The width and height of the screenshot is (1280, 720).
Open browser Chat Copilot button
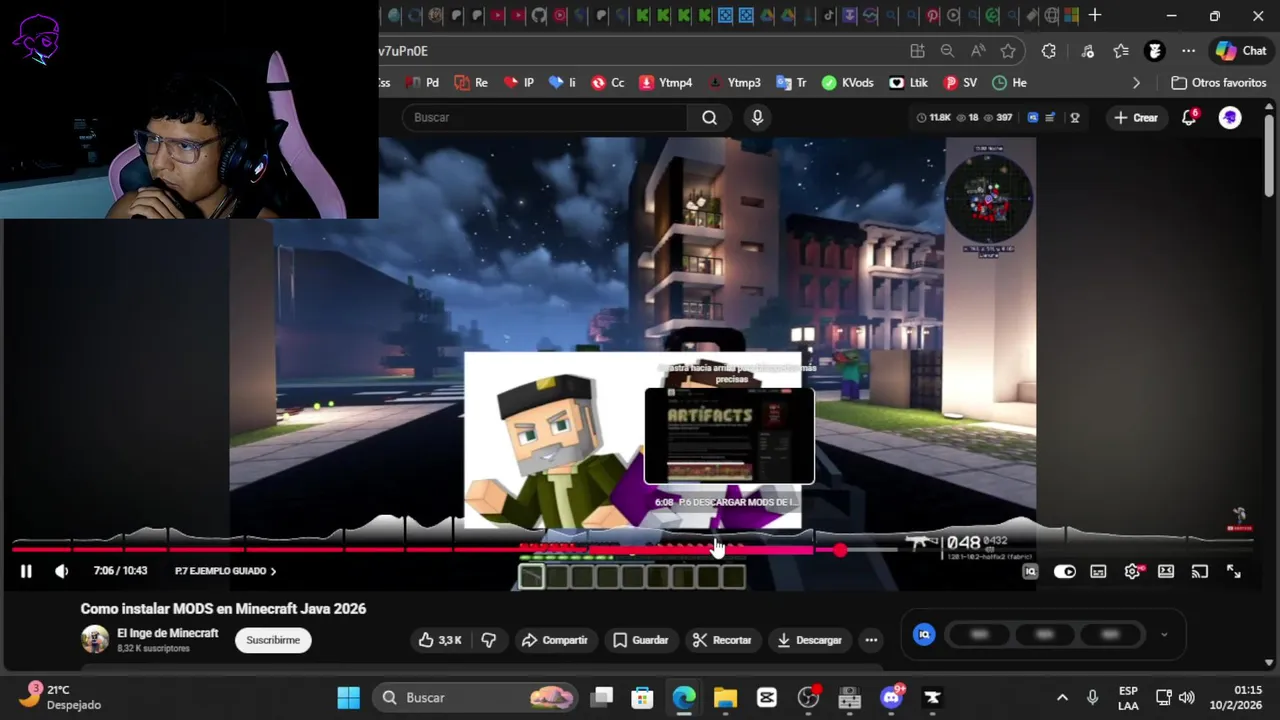1241,51
